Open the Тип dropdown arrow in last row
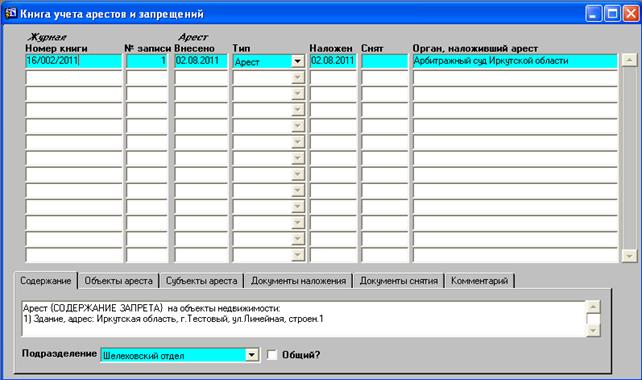This screenshot has width=642, height=380. 298,255
